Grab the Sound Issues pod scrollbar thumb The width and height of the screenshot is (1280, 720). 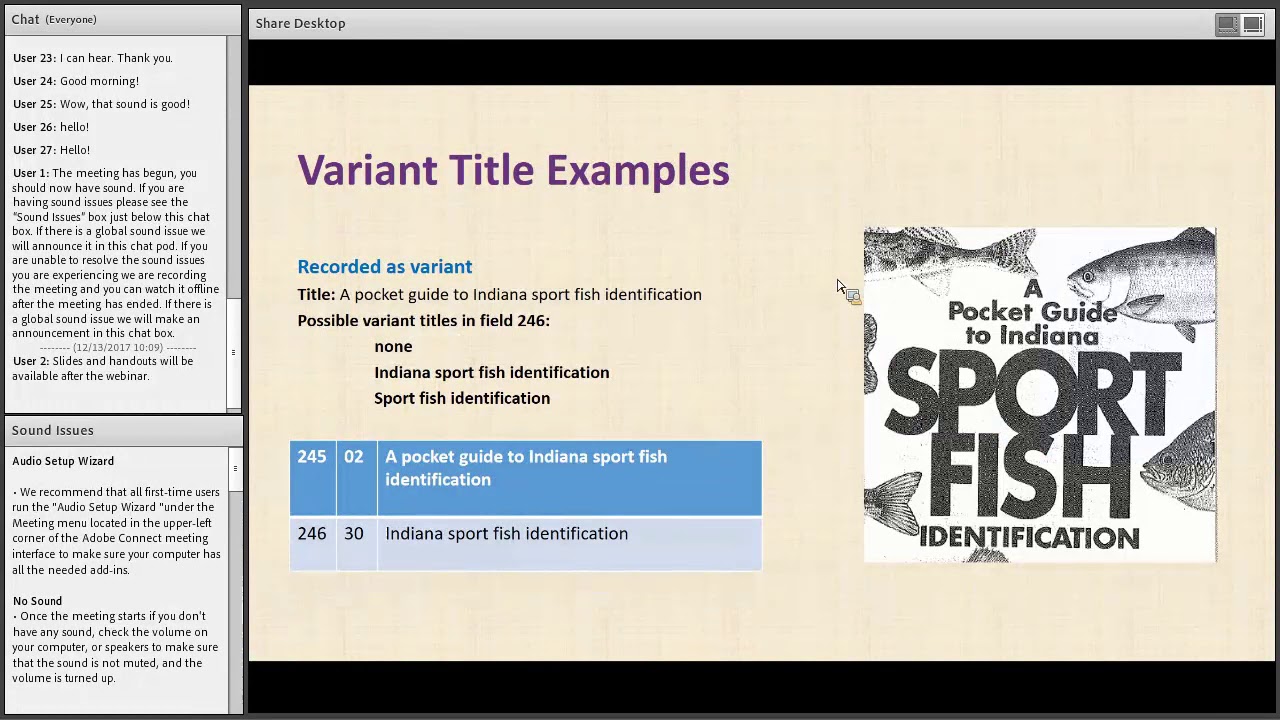[x=235, y=468]
